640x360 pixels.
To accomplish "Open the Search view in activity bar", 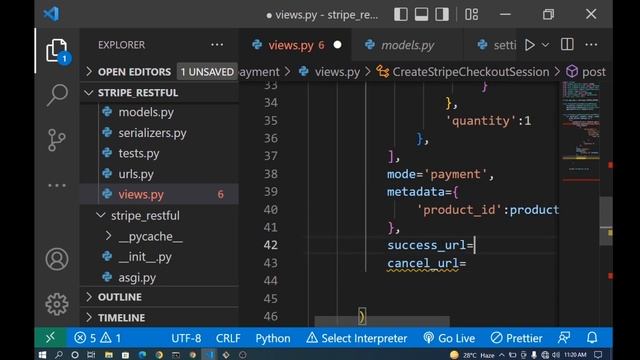I will (57, 95).
